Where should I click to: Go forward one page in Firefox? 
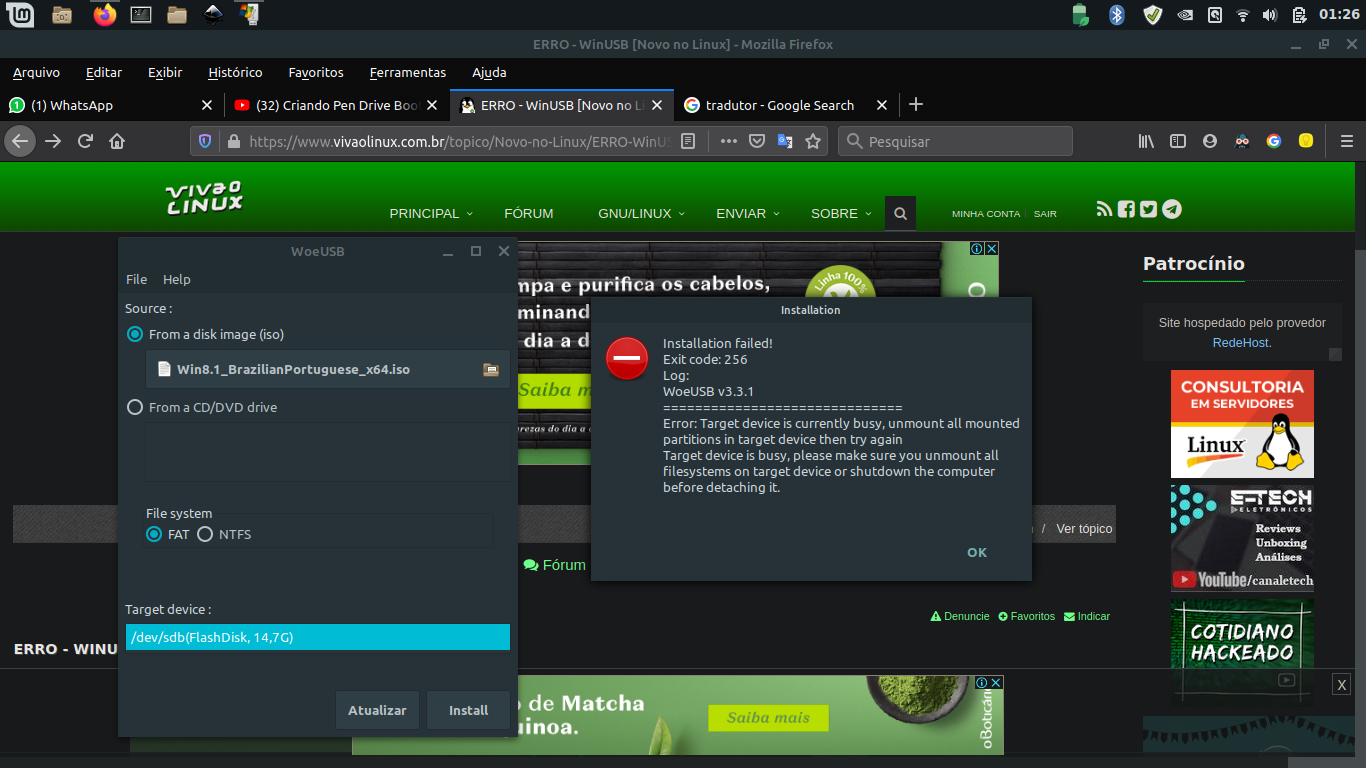[x=53, y=141]
